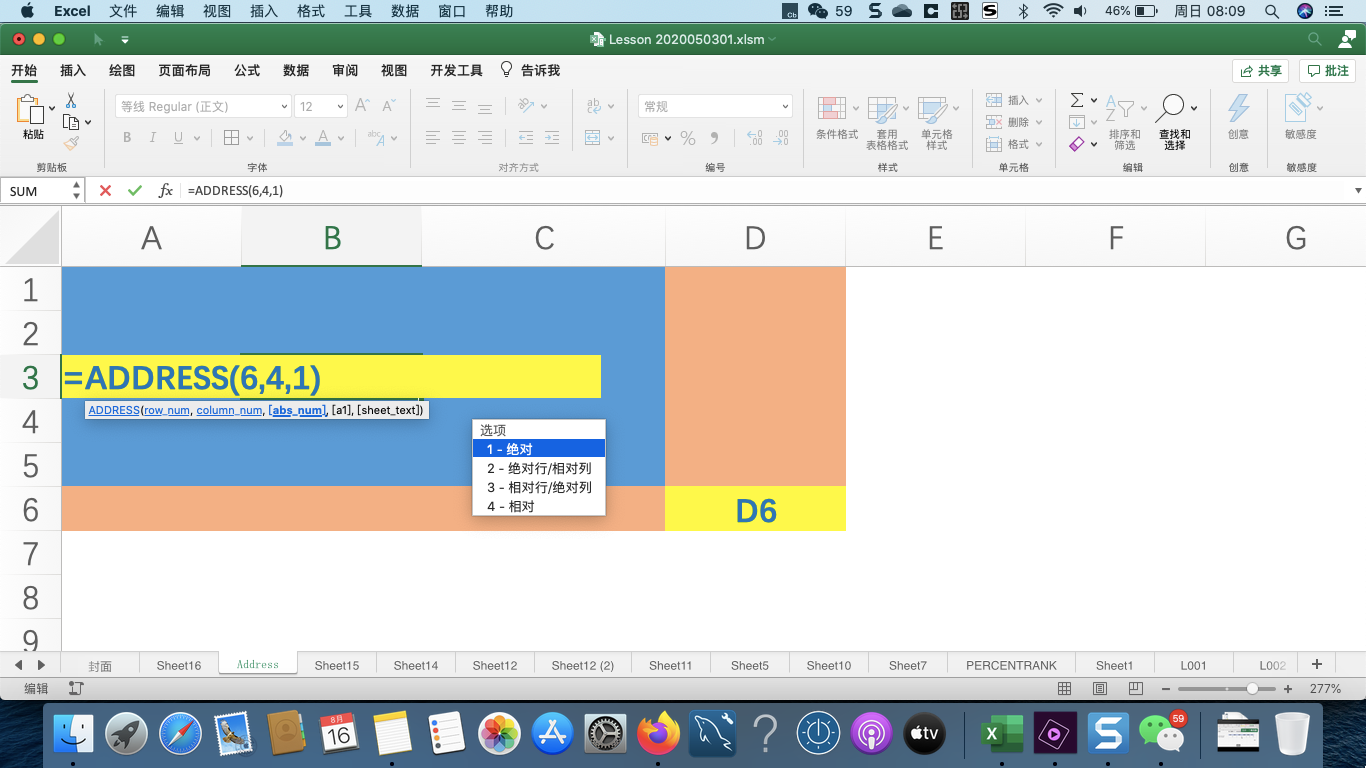Toggle Bold formatting

coord(127,138)
